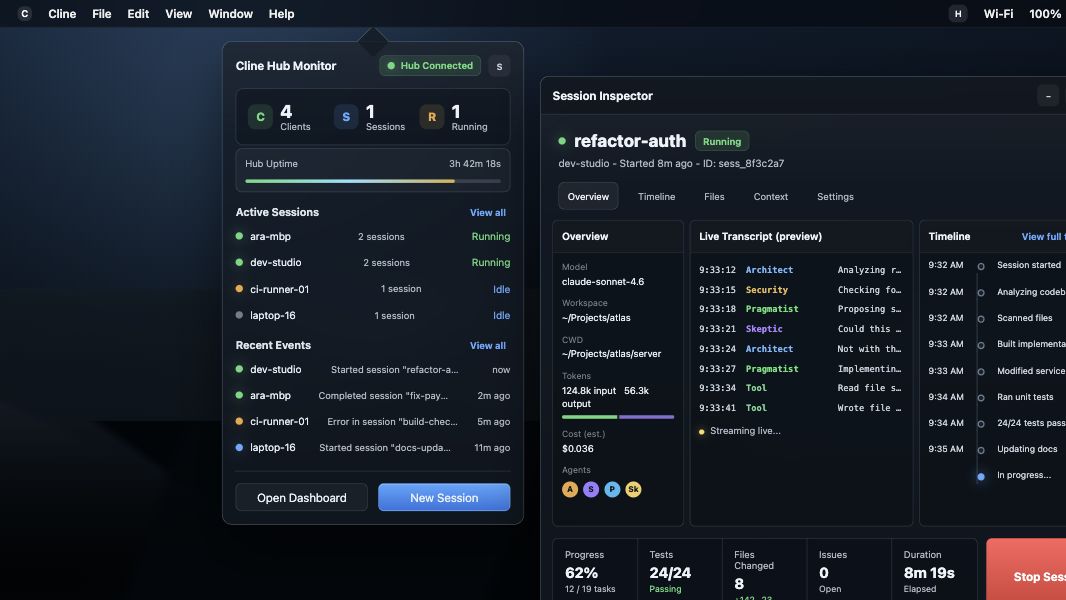This screenshot has width=1066, height=600.
Task: Open the dev-studio Started session event
Action: tap(373, 370)
